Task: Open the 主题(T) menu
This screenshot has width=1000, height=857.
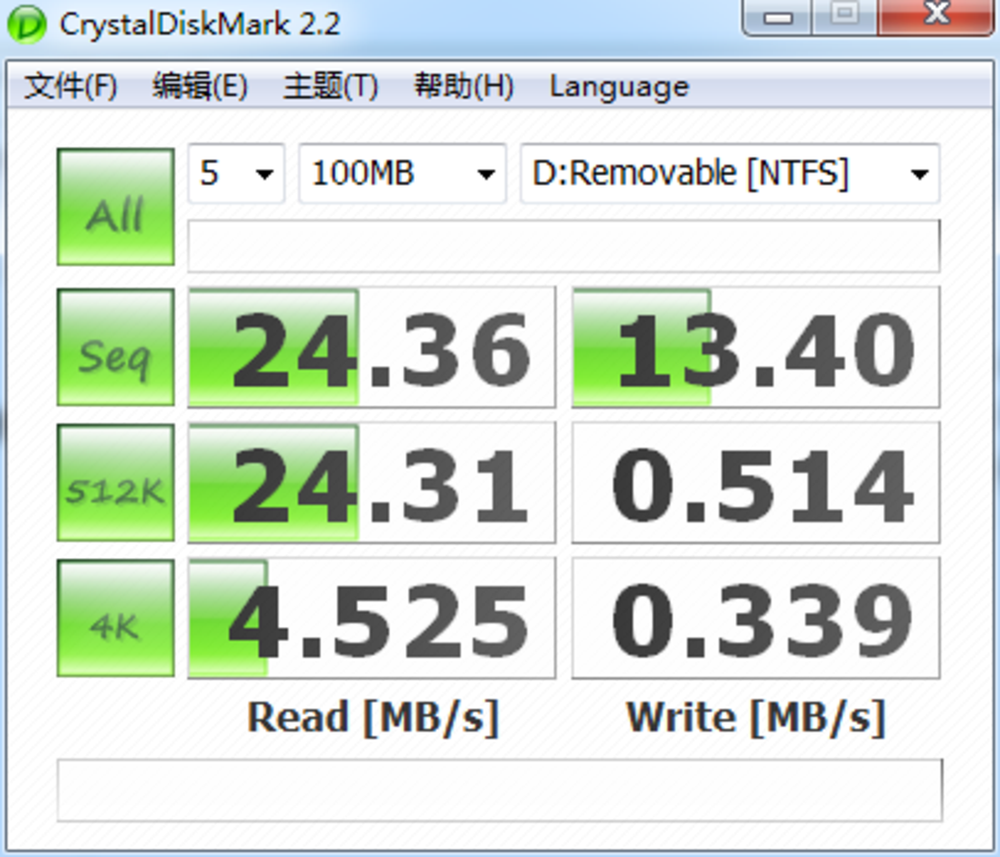Action: (330, 86)
